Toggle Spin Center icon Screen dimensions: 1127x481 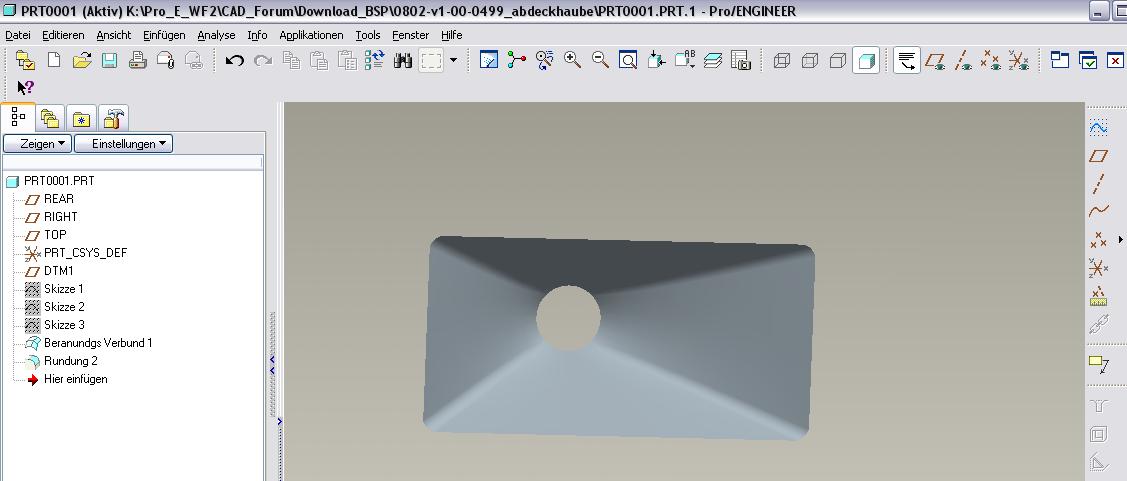517,60
